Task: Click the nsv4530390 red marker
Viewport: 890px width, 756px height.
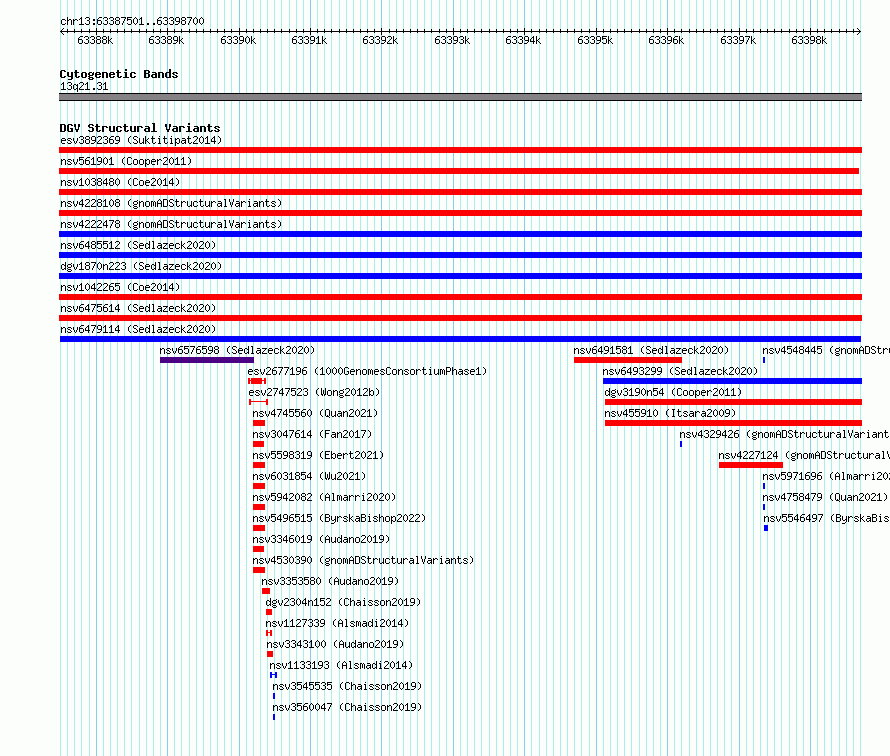Action: (259, 570)
